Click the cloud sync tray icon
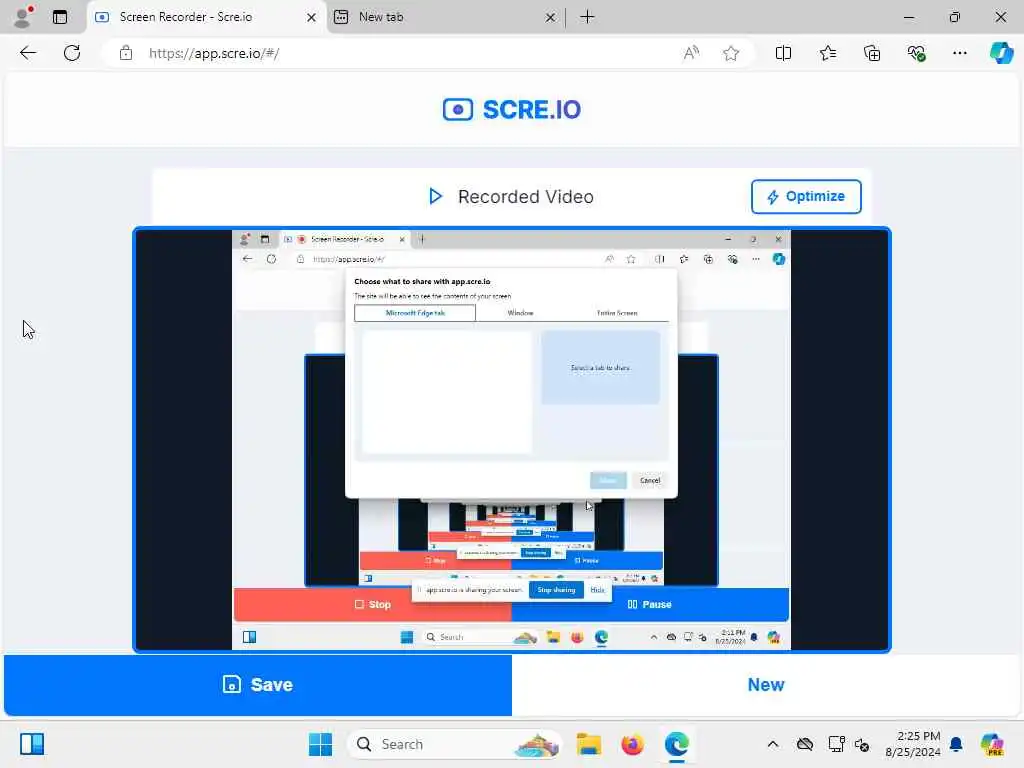 coord(805,744)
